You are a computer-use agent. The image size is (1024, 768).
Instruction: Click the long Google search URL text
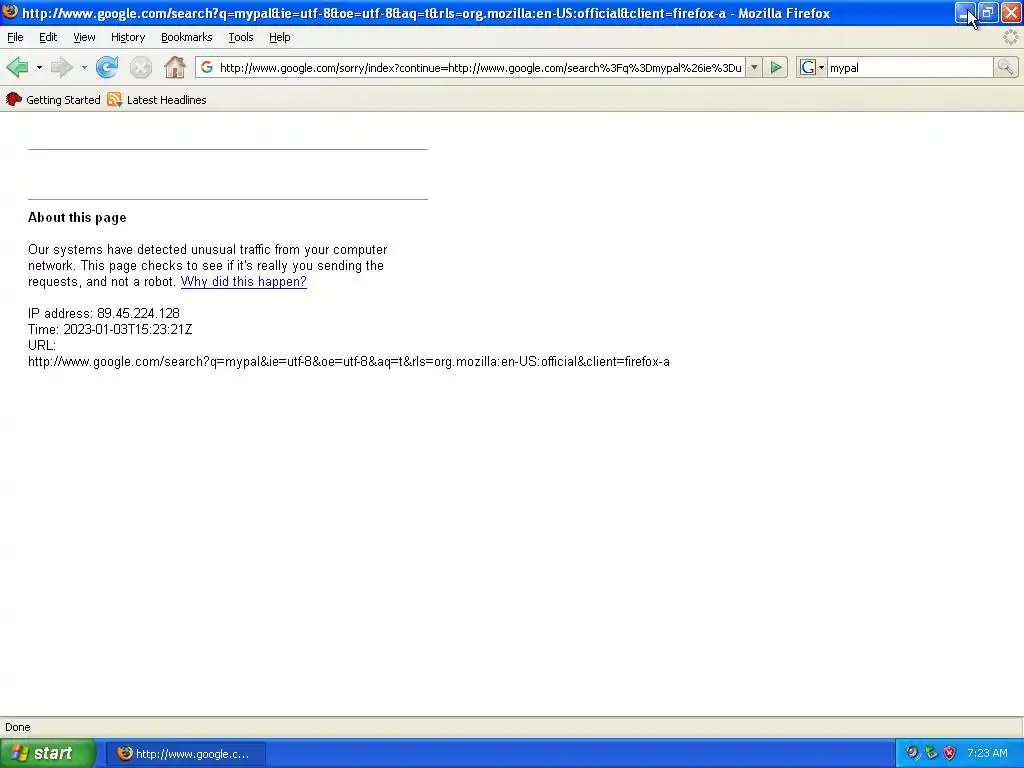coord(349,362)
